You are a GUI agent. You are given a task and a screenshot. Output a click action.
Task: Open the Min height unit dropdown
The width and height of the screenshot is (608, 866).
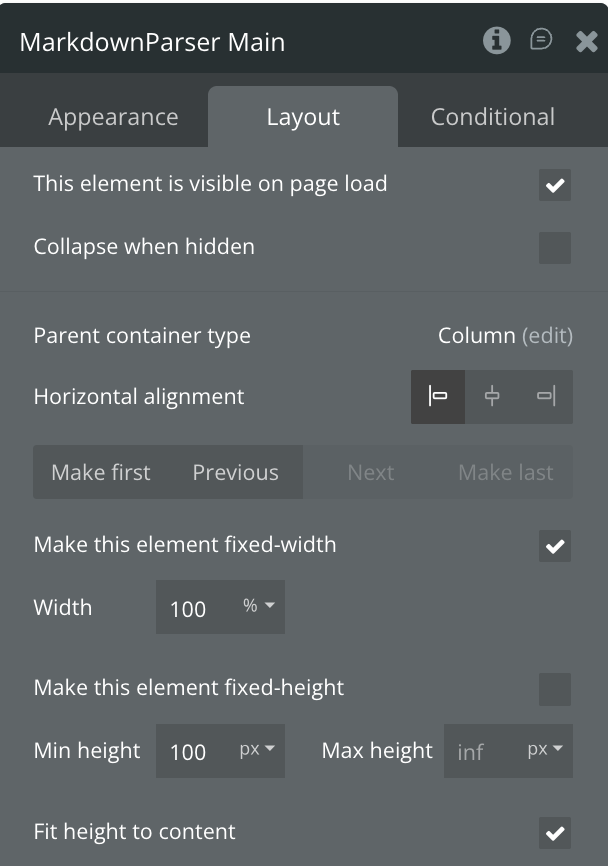(x=257, y=750)
